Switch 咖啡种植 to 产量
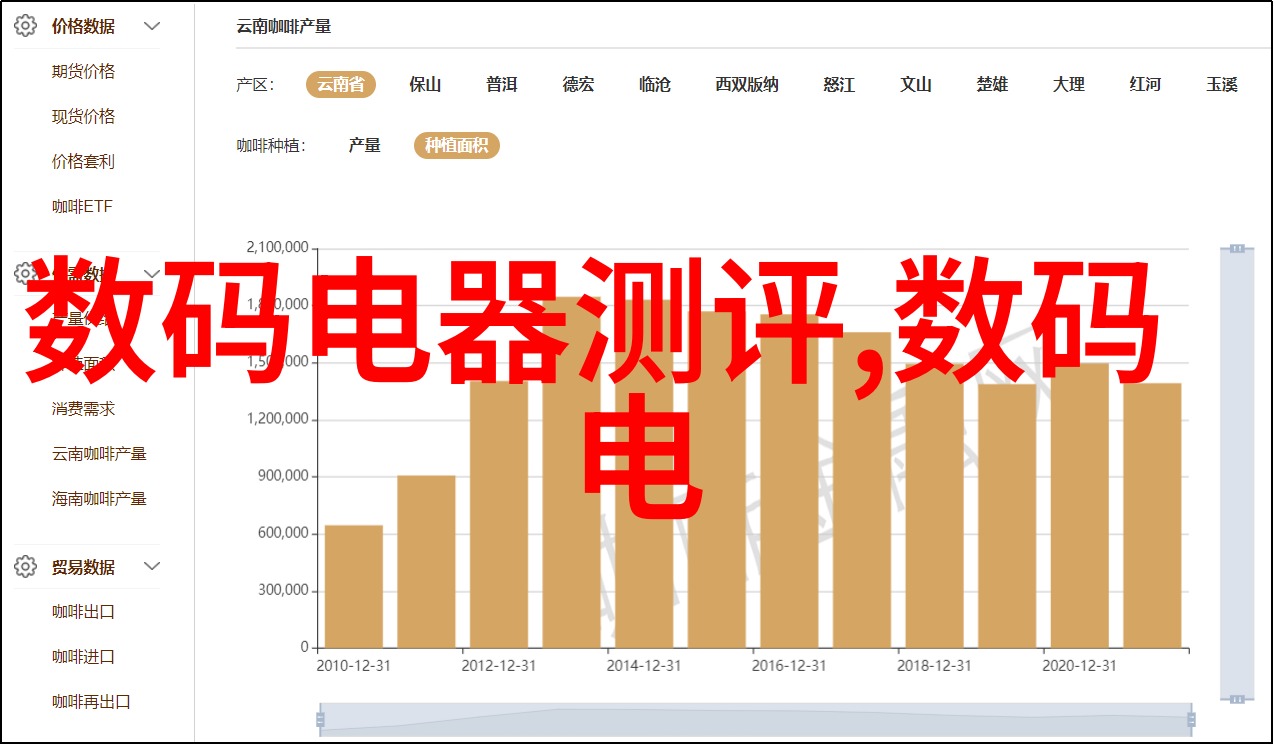This screenshot has width=1275, height=744. pyautogui.click(x=365, y=146)
